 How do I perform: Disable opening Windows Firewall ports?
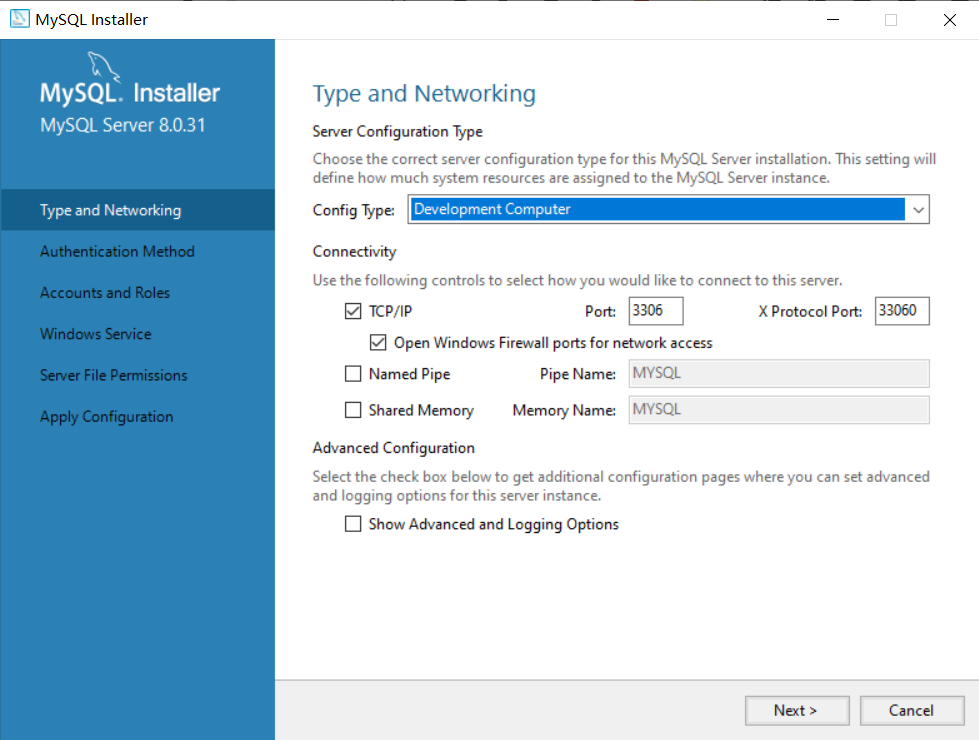(378, 342)
